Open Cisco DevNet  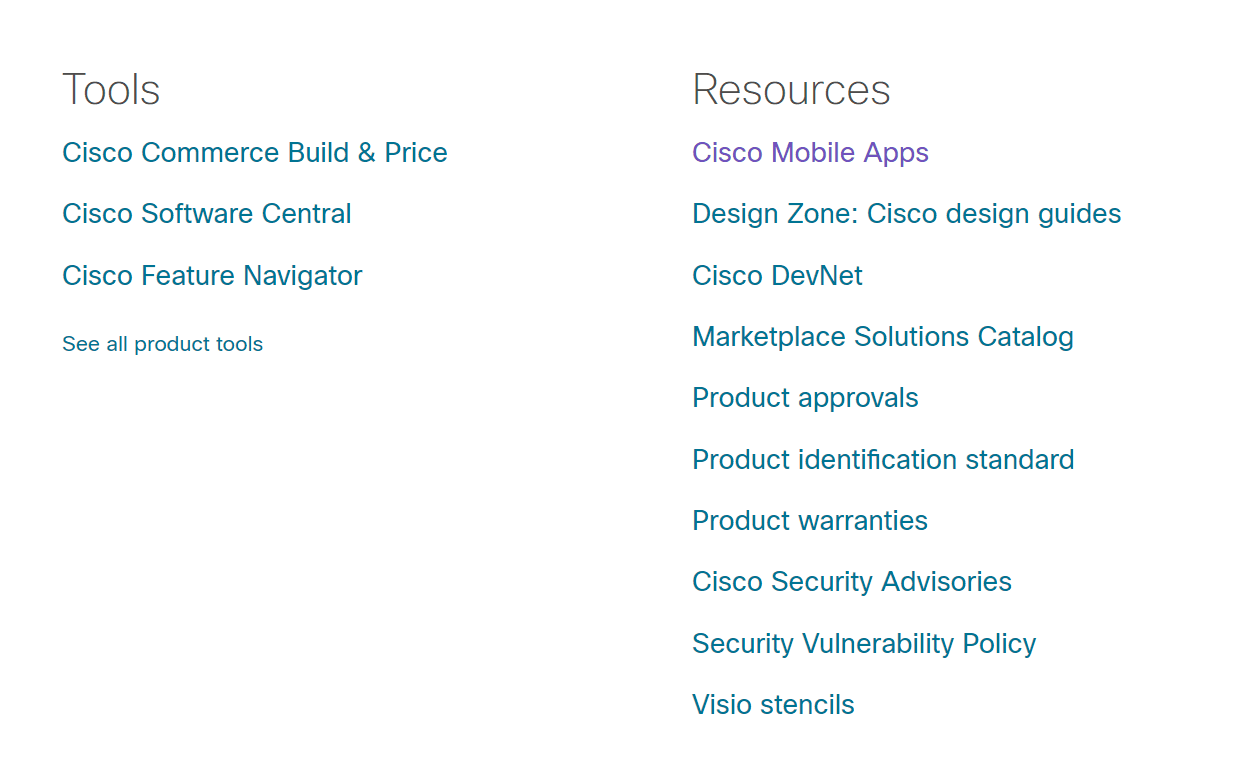(x=777, y=275)
